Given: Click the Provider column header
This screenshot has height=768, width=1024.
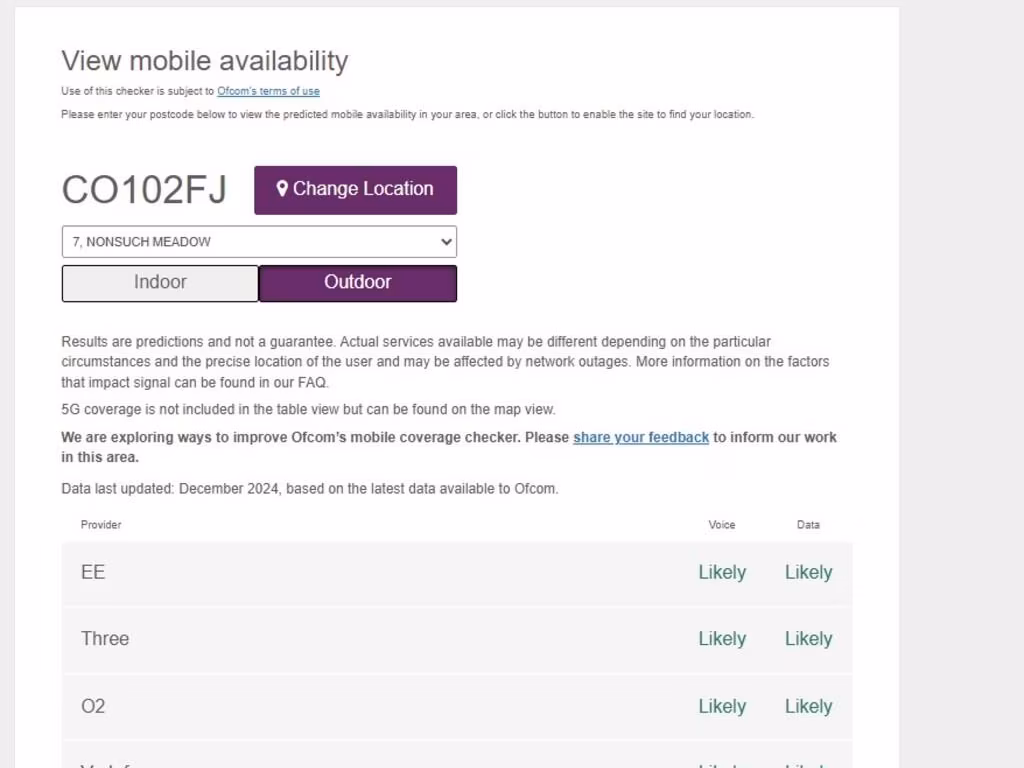Looking at the screenshot, I should pyautogui.click(x=101, y=525).
